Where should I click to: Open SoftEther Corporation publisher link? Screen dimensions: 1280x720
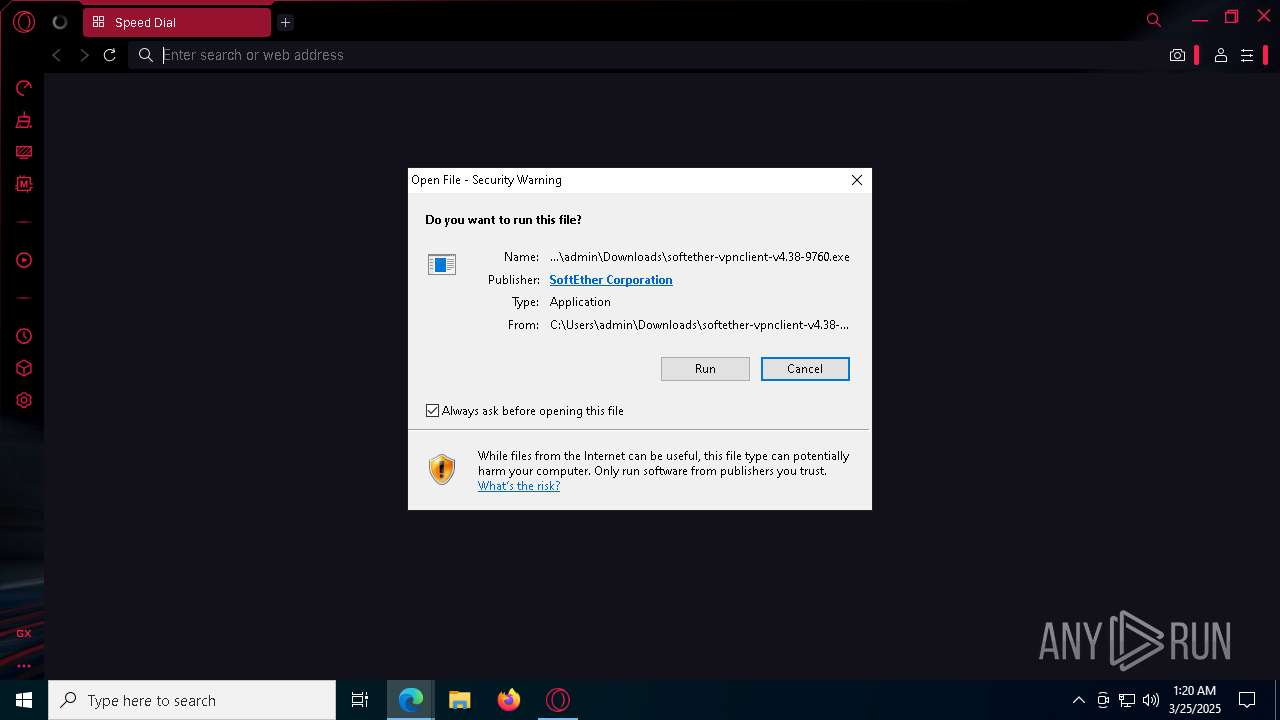611,280
